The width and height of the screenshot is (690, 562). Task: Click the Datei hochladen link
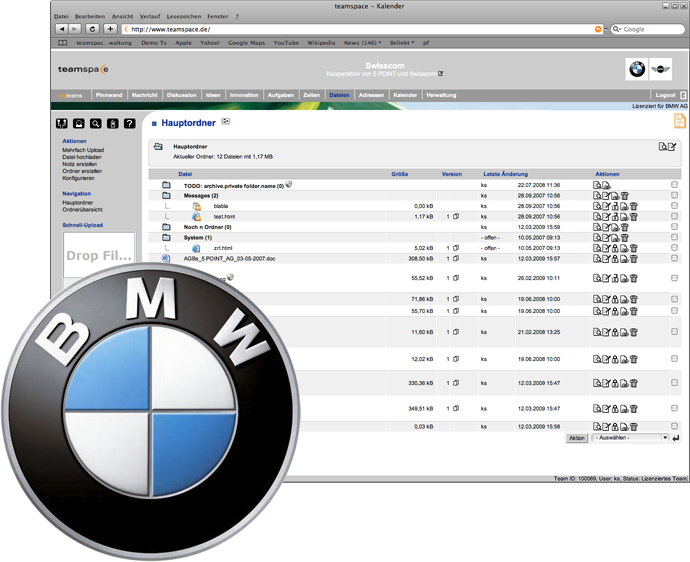pos(82,157)
